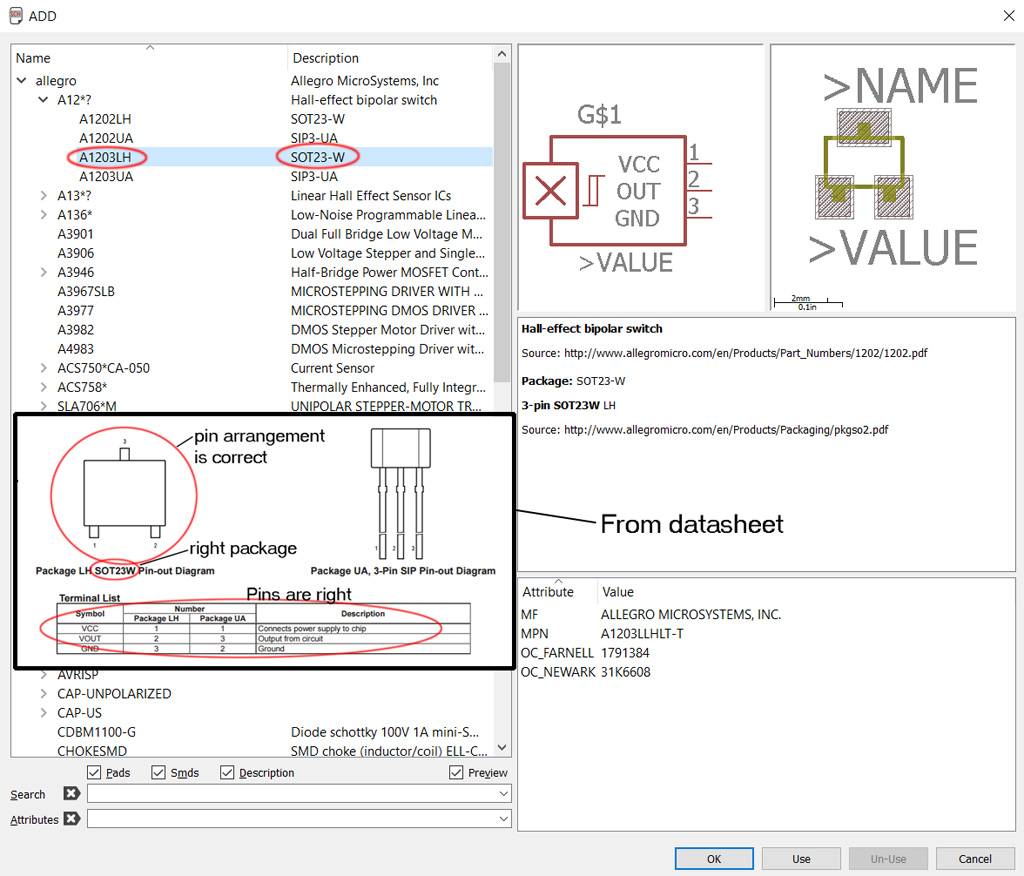This screenshot has height=876, width=1024.
Task: Collapse the A12*? device group
Action: [43, 99]
